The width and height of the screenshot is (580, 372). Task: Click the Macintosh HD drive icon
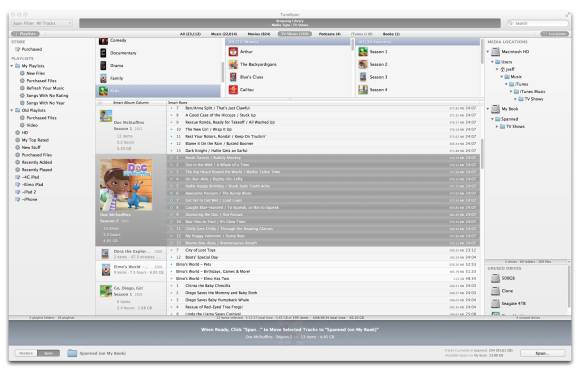[x=496, y=52]
